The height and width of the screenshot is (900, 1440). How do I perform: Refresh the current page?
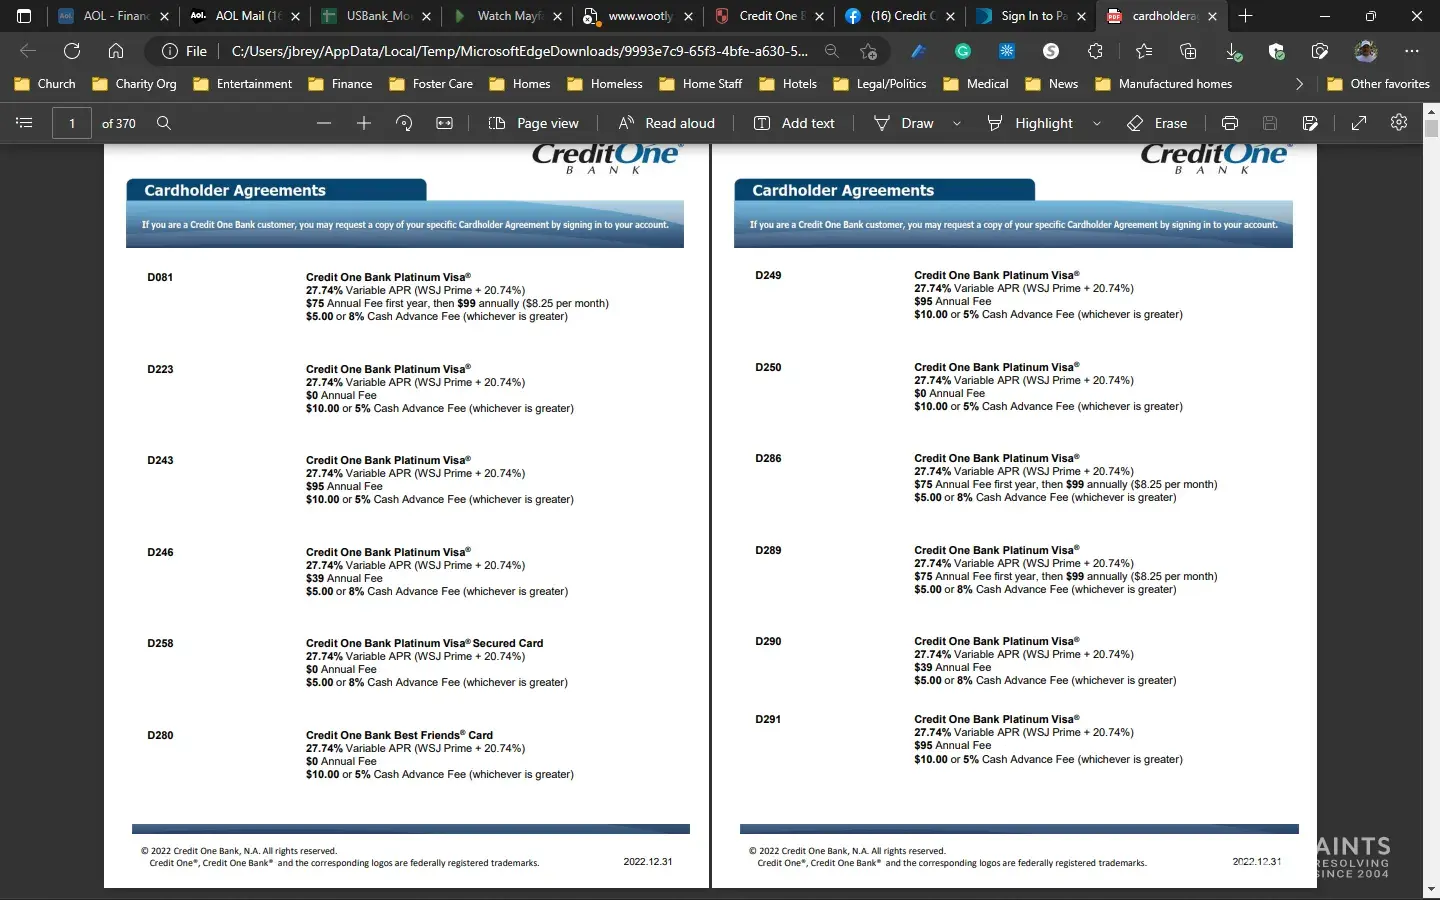[x=72, y=51]
